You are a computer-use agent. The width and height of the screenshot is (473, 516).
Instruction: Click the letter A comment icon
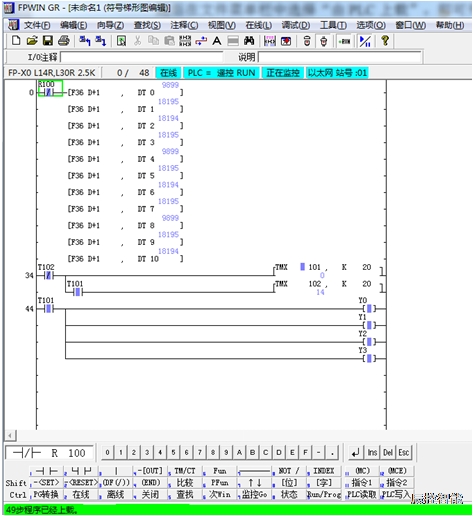point(217,41)
